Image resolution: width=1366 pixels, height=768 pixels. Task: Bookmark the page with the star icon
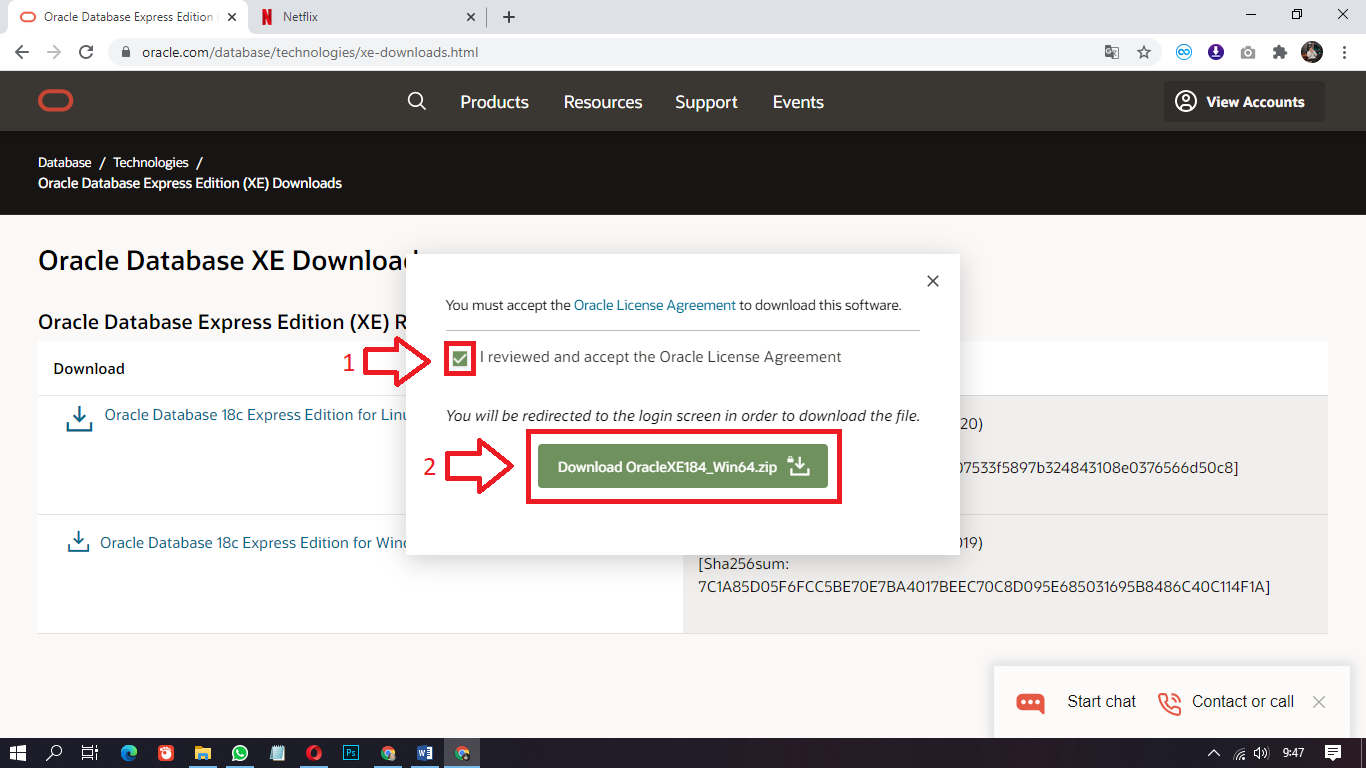1144,51
